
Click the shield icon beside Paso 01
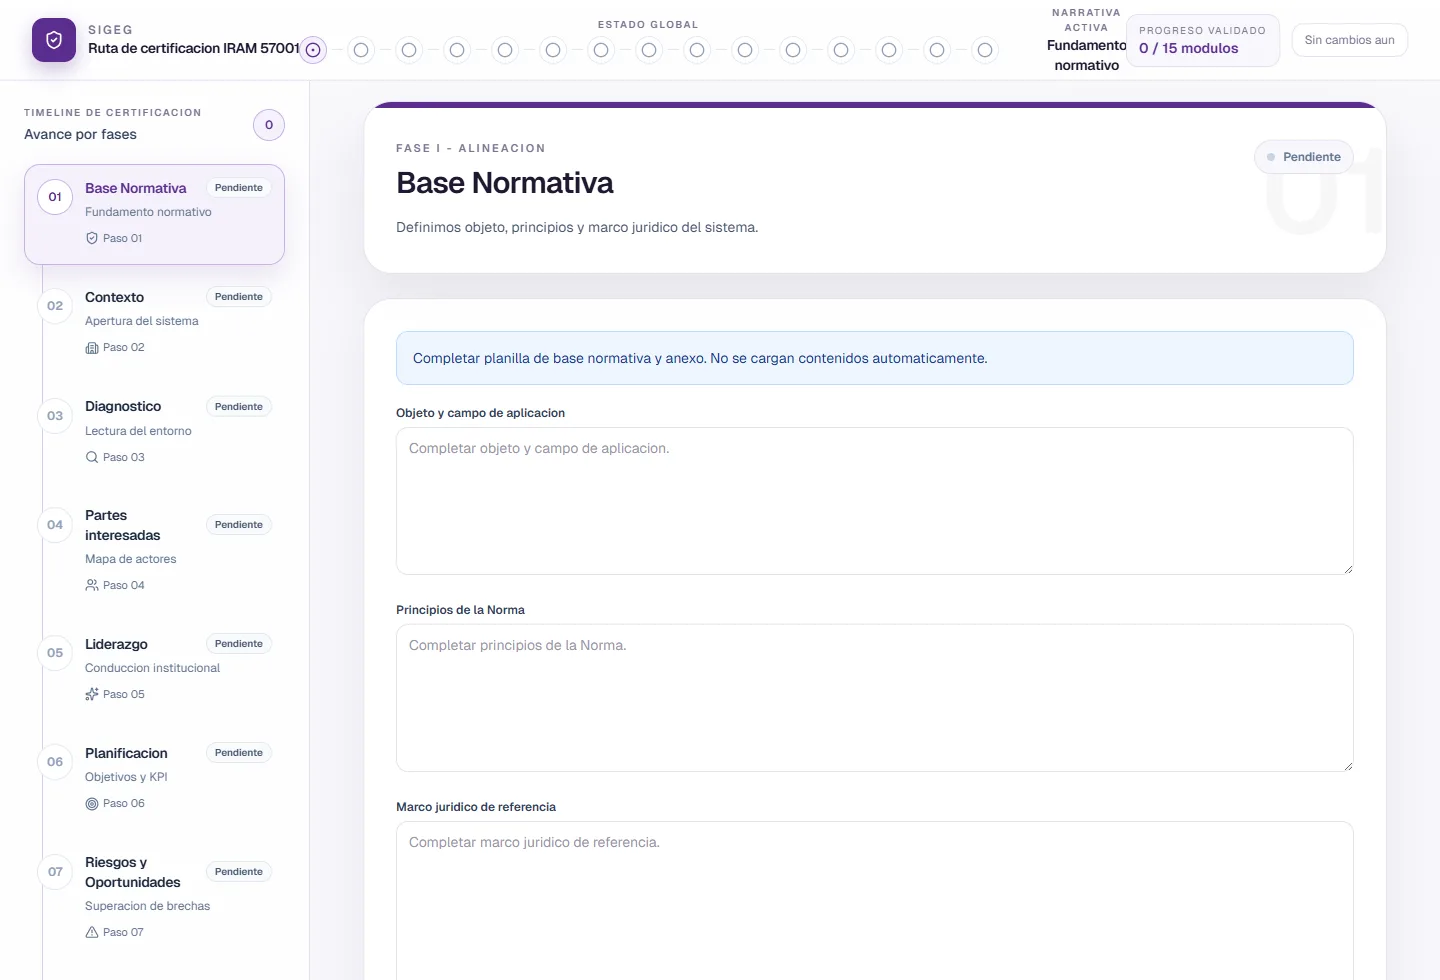click(x=92, y=238)
